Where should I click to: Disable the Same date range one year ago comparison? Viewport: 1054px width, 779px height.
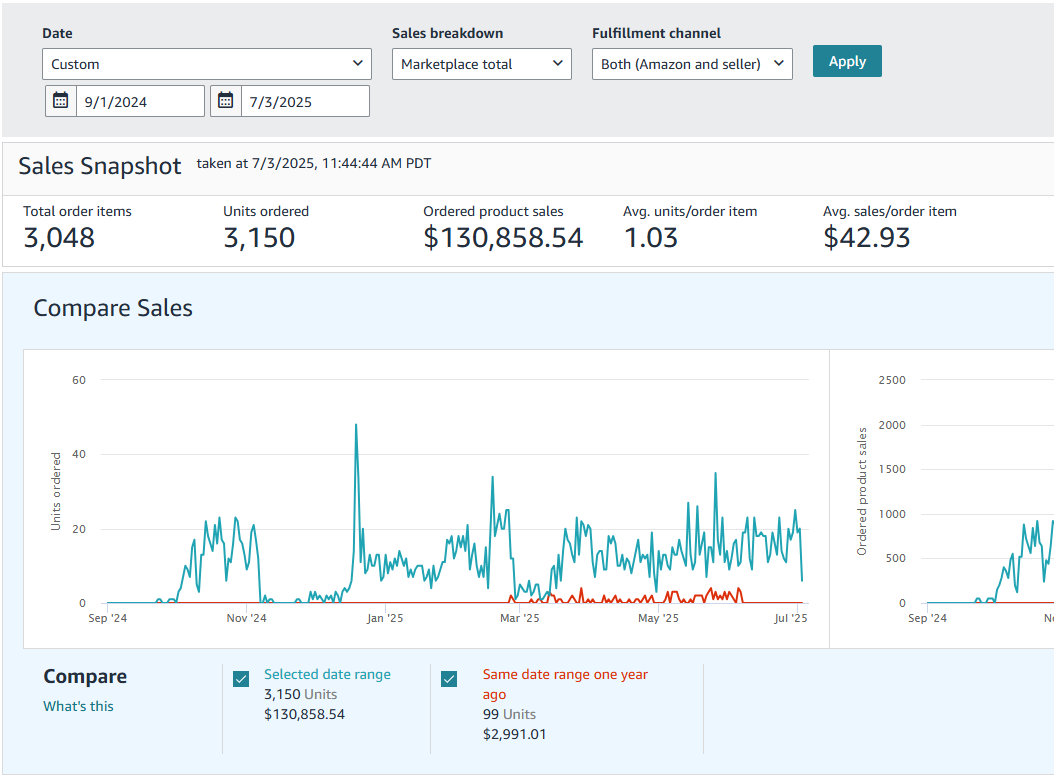pos(449,678)
